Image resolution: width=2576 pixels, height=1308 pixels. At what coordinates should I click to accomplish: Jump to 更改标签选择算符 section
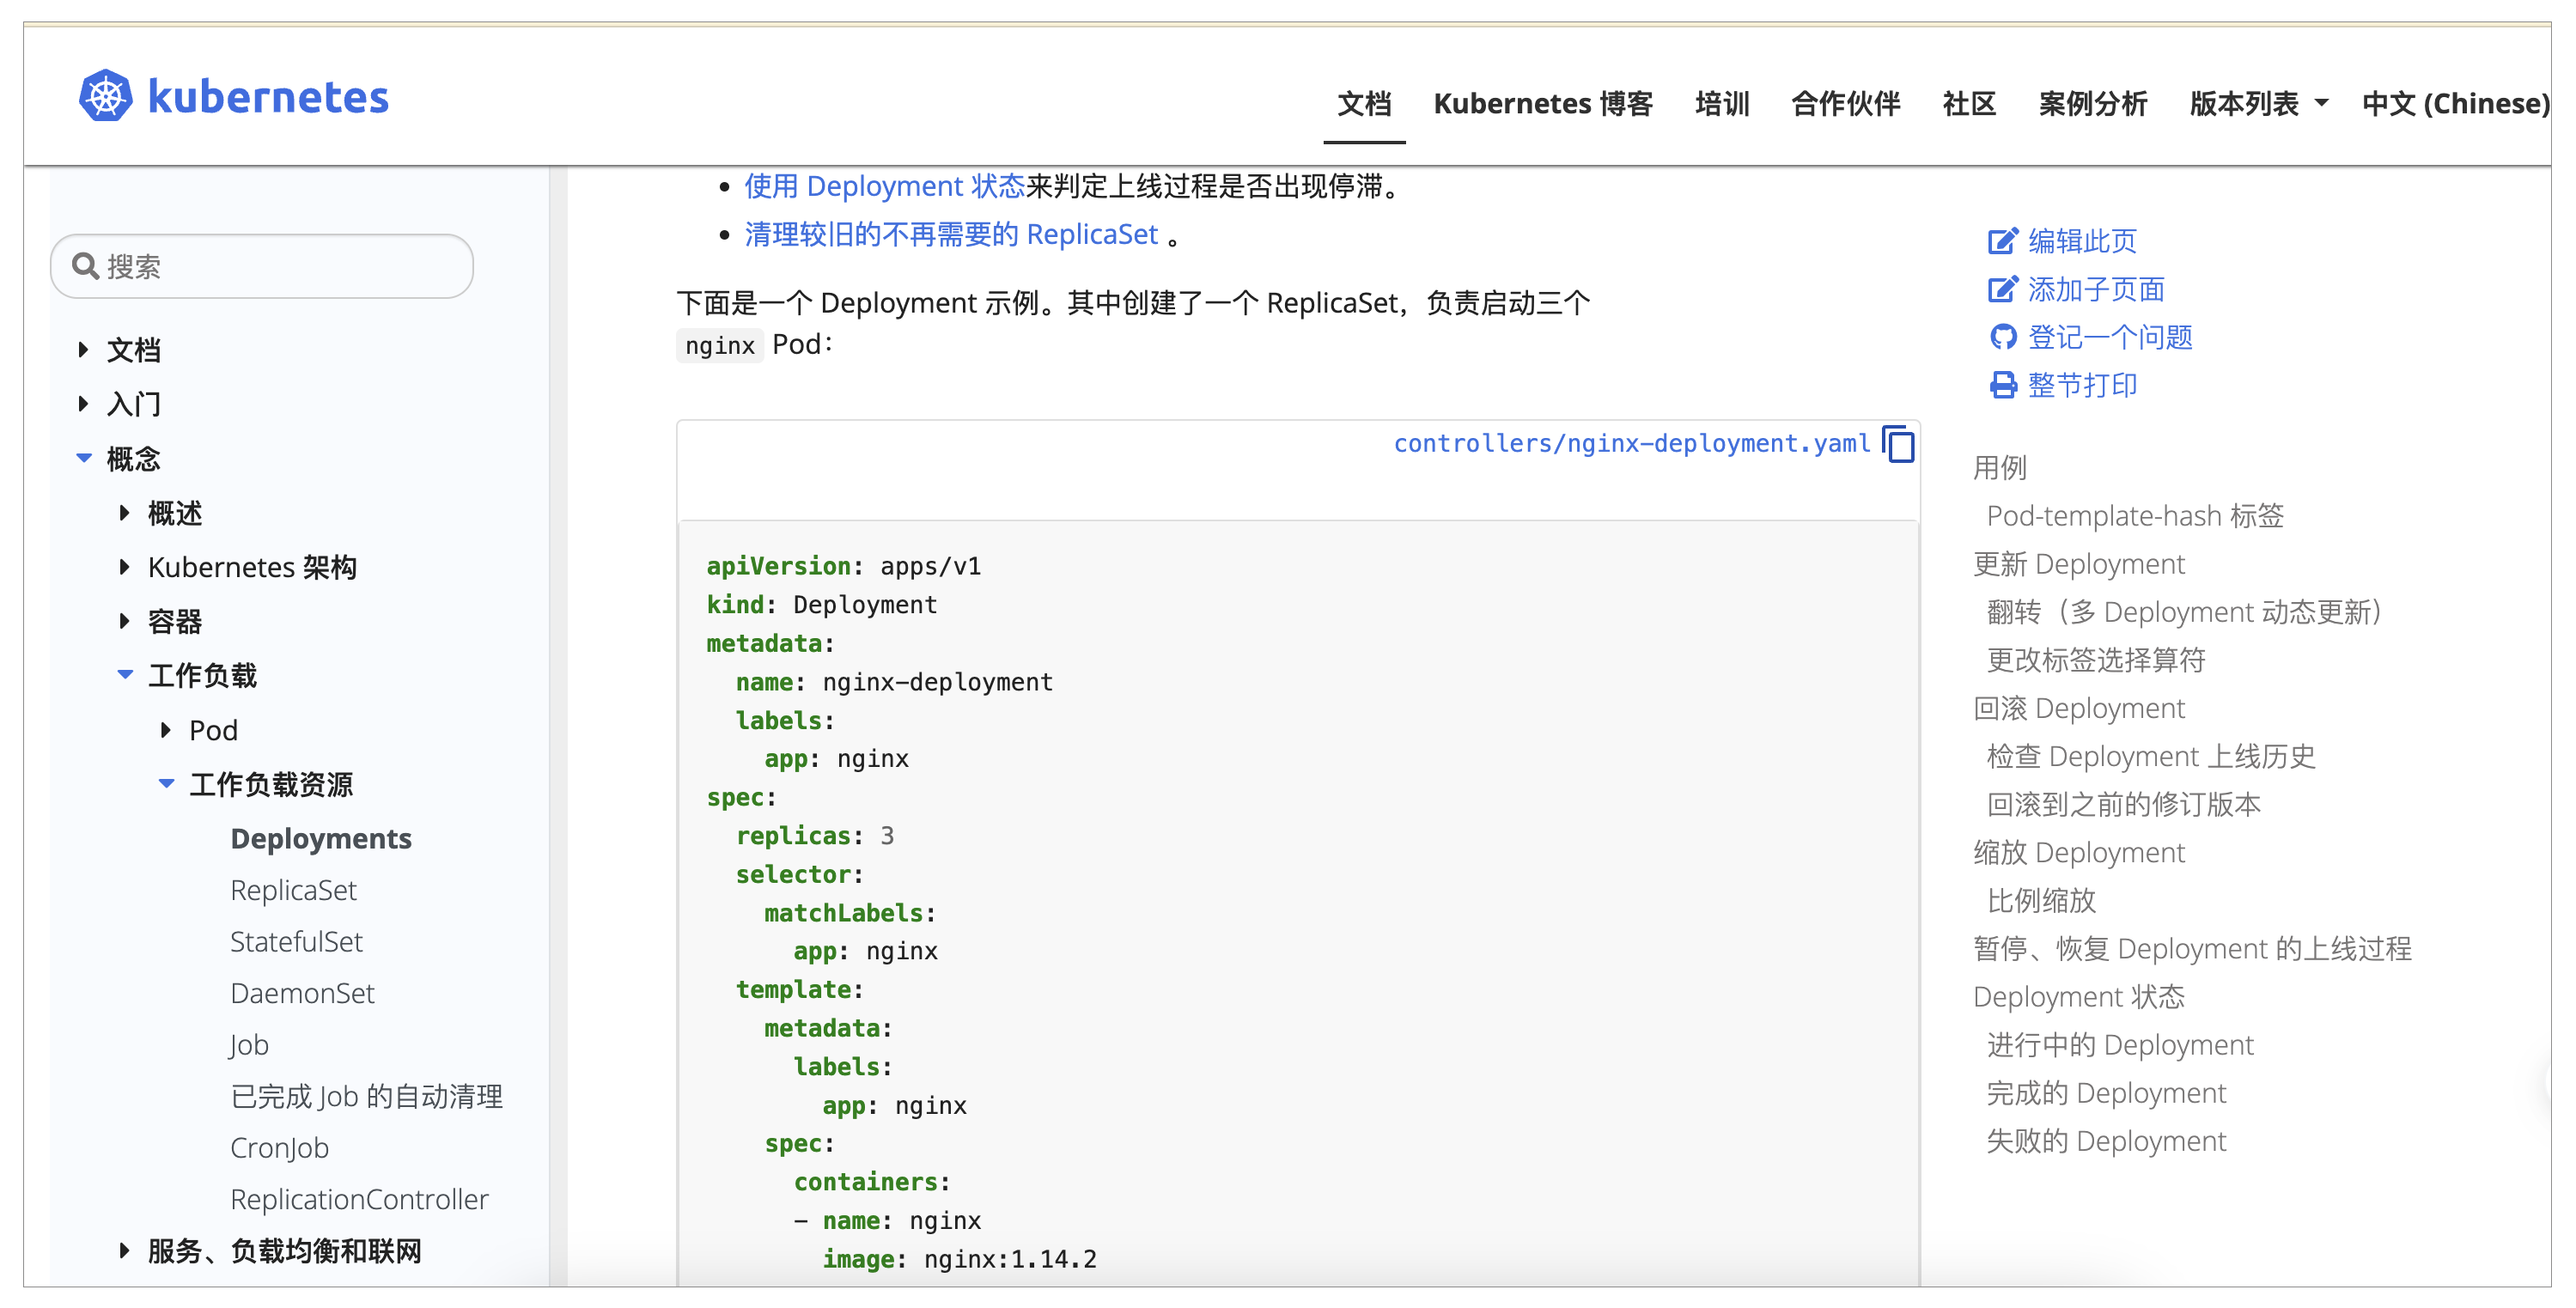[2095, 660]
